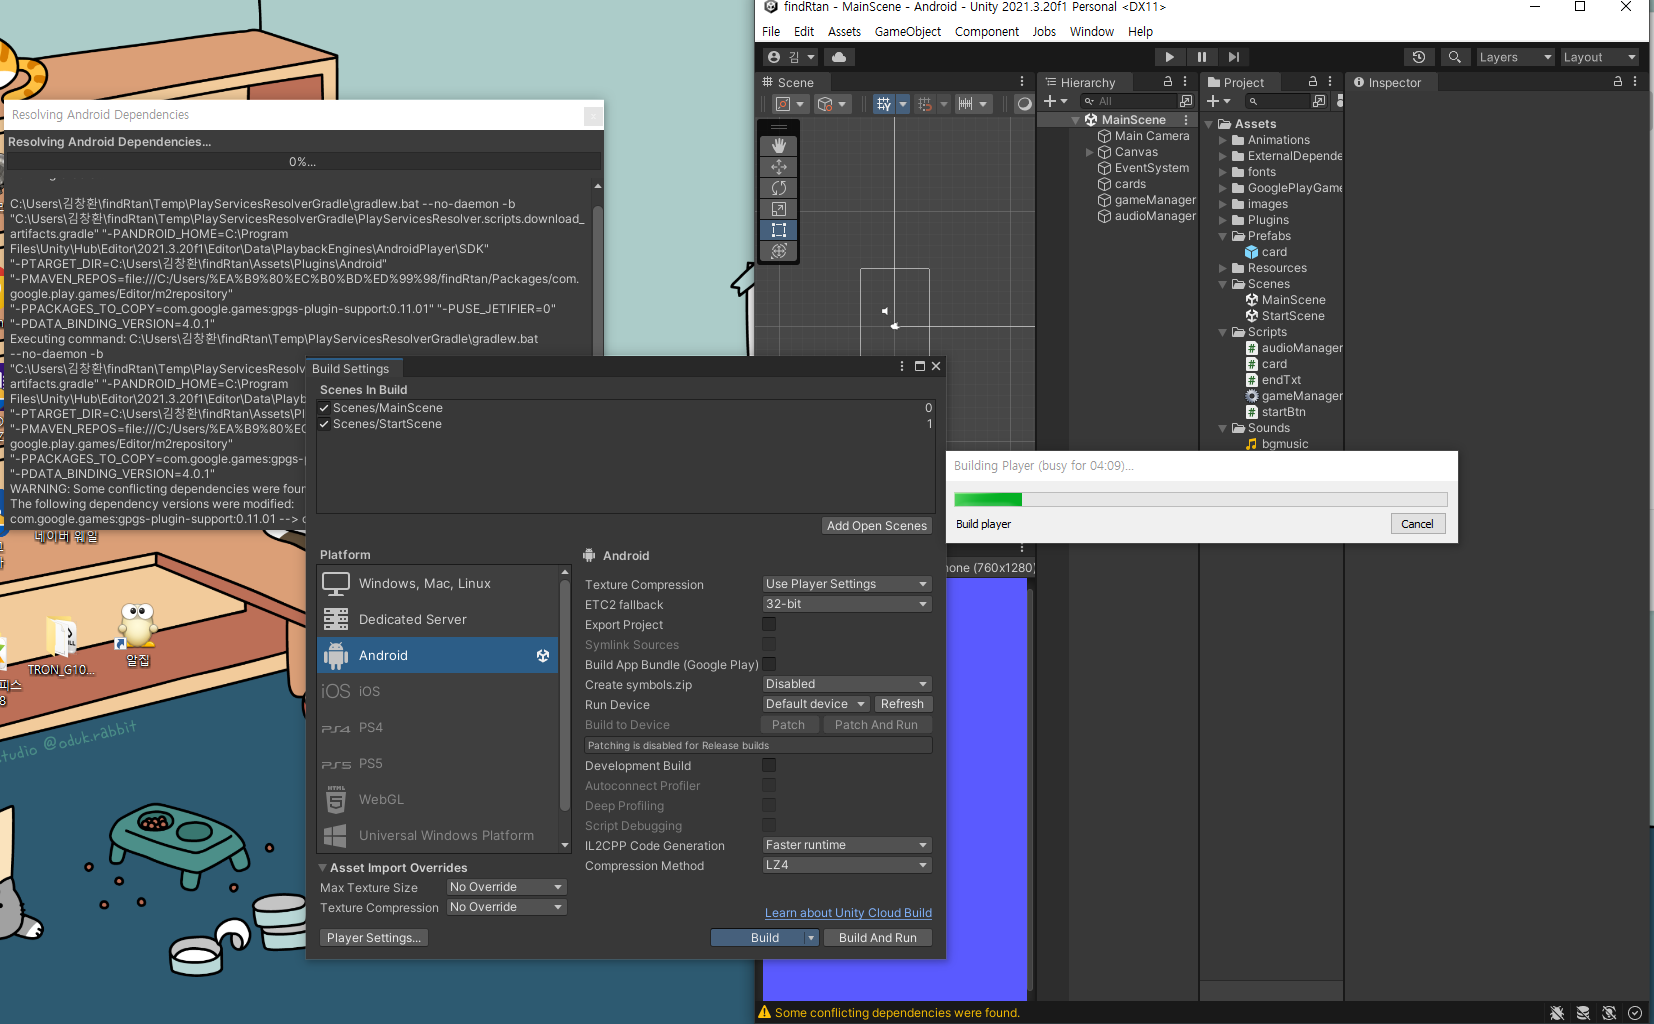Click the debug mode bug icon in status bar
The image size is (1654, 1024).
pyautogui.click(x=1557, y=1013)
